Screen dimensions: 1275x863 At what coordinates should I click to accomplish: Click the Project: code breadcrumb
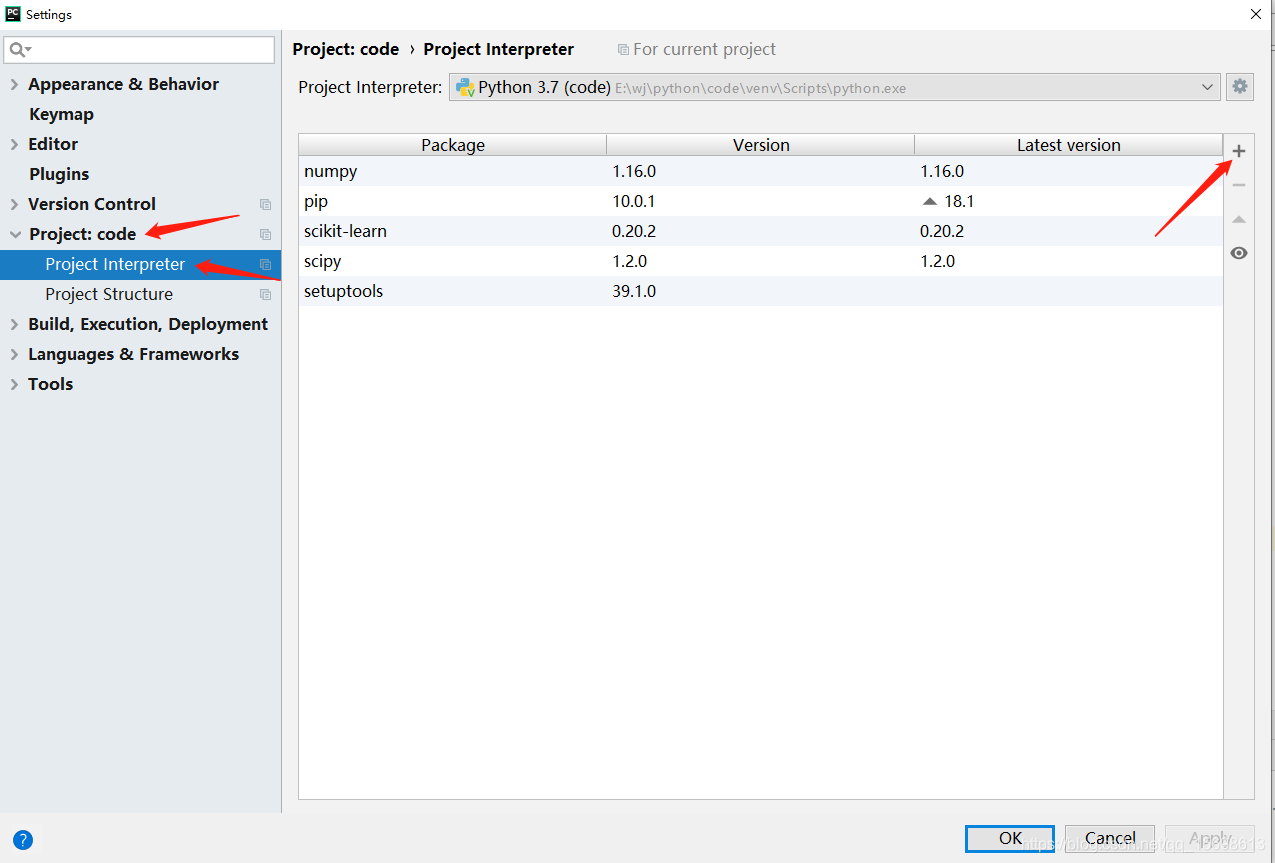tap(345, 48)
